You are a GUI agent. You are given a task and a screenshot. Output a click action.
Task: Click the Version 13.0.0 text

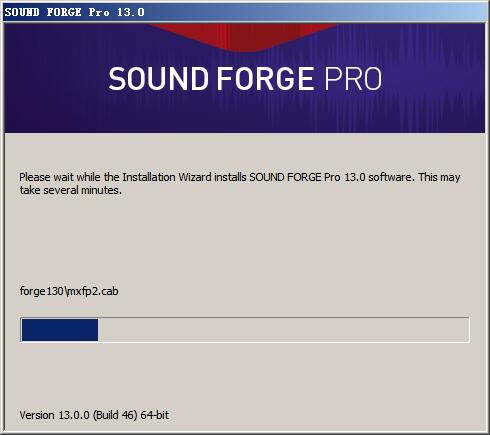click(54, 415)
